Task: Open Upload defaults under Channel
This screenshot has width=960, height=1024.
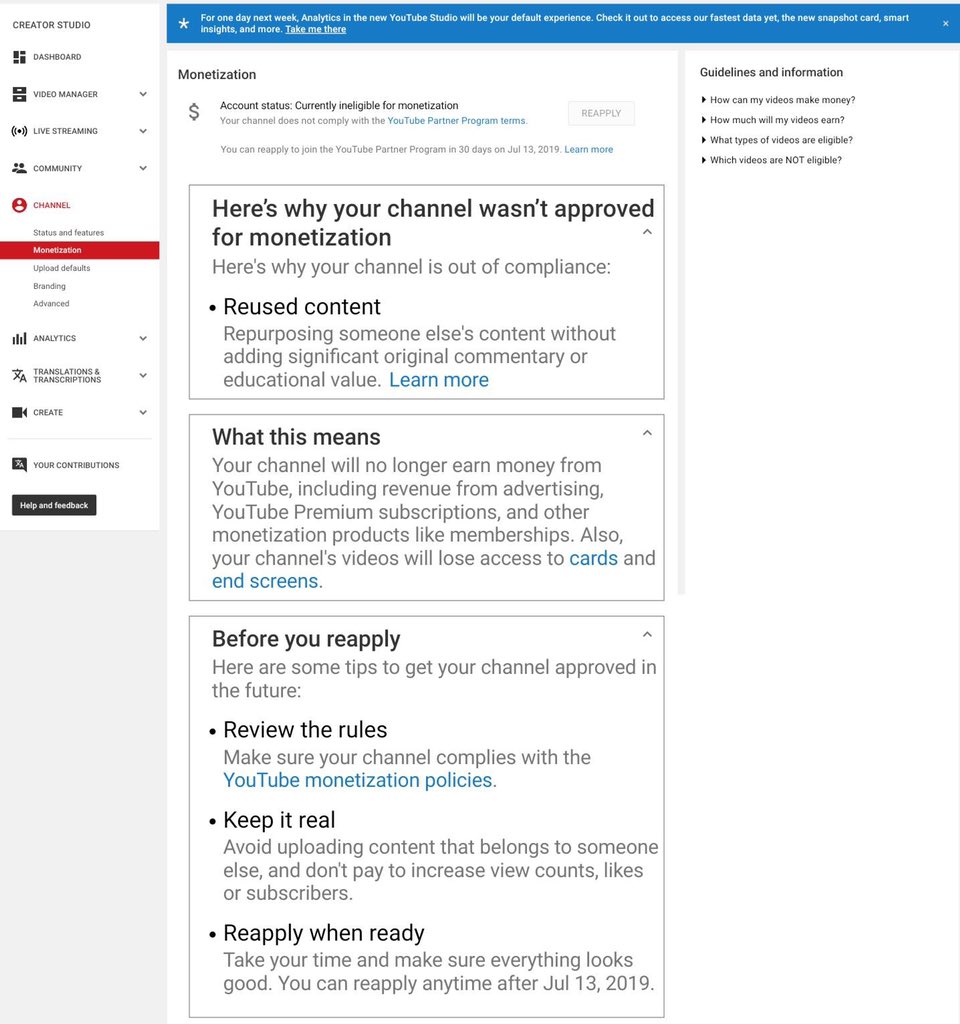Action: coord(62,268)
